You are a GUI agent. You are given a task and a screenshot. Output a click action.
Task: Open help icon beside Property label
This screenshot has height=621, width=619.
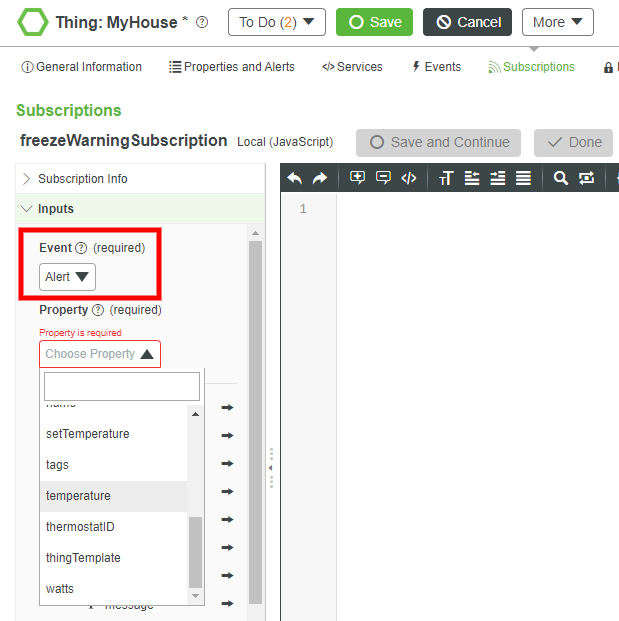pos(98,310)
